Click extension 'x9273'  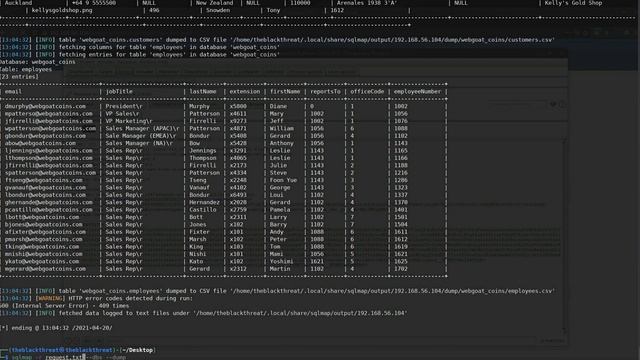[x=238, y=121]
